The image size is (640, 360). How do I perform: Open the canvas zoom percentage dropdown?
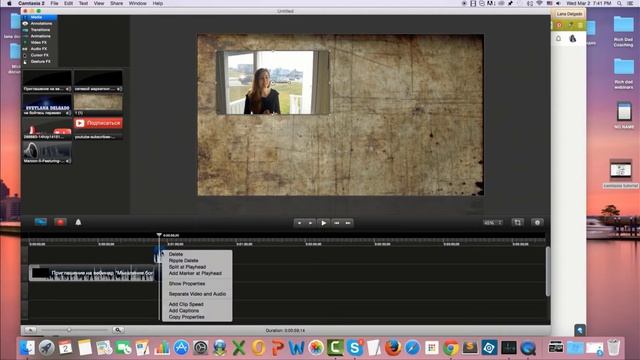click(492, 222)
